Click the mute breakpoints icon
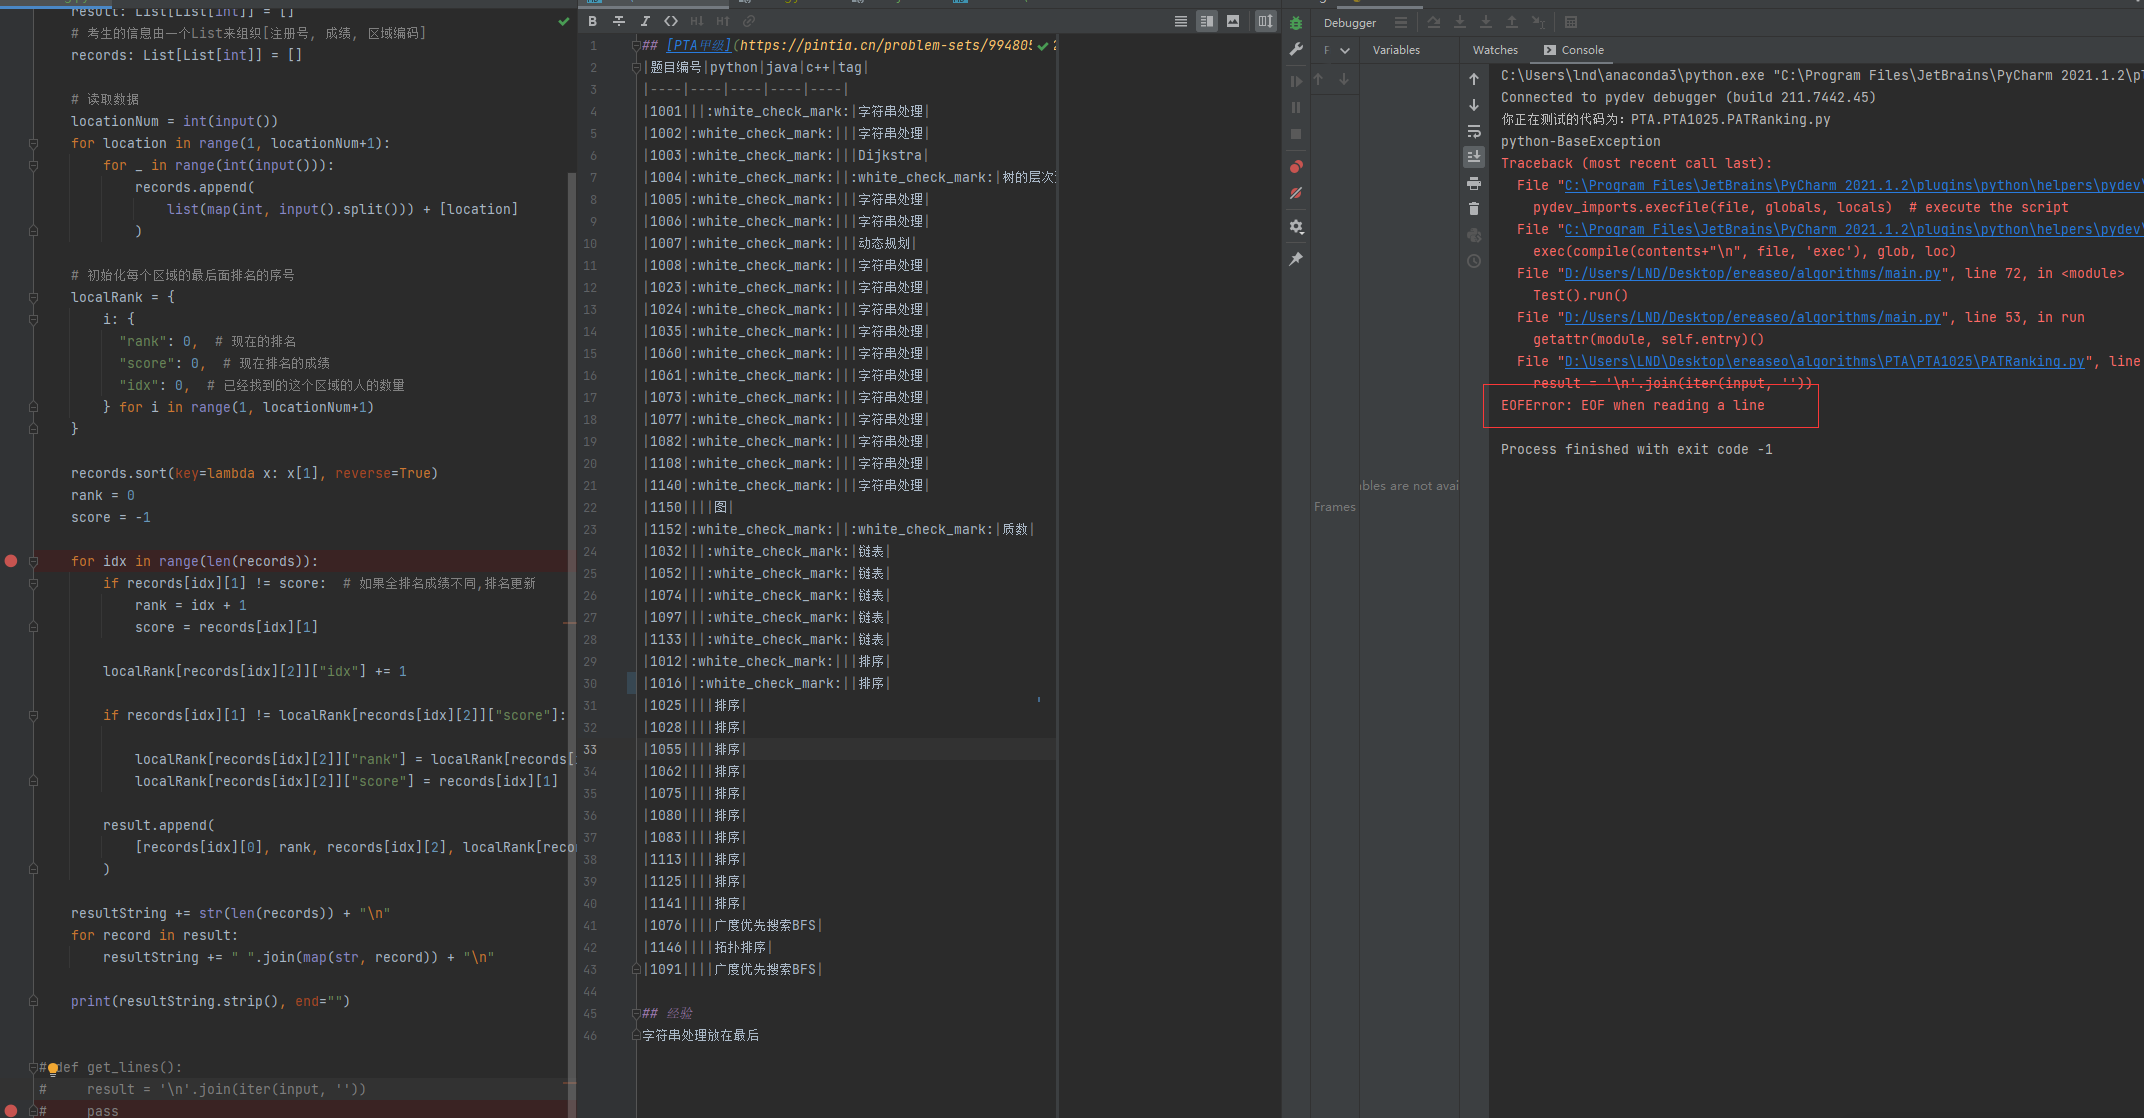Image resolution: width=2144 pixels, height=1118 pixels. coord(1296,193)
